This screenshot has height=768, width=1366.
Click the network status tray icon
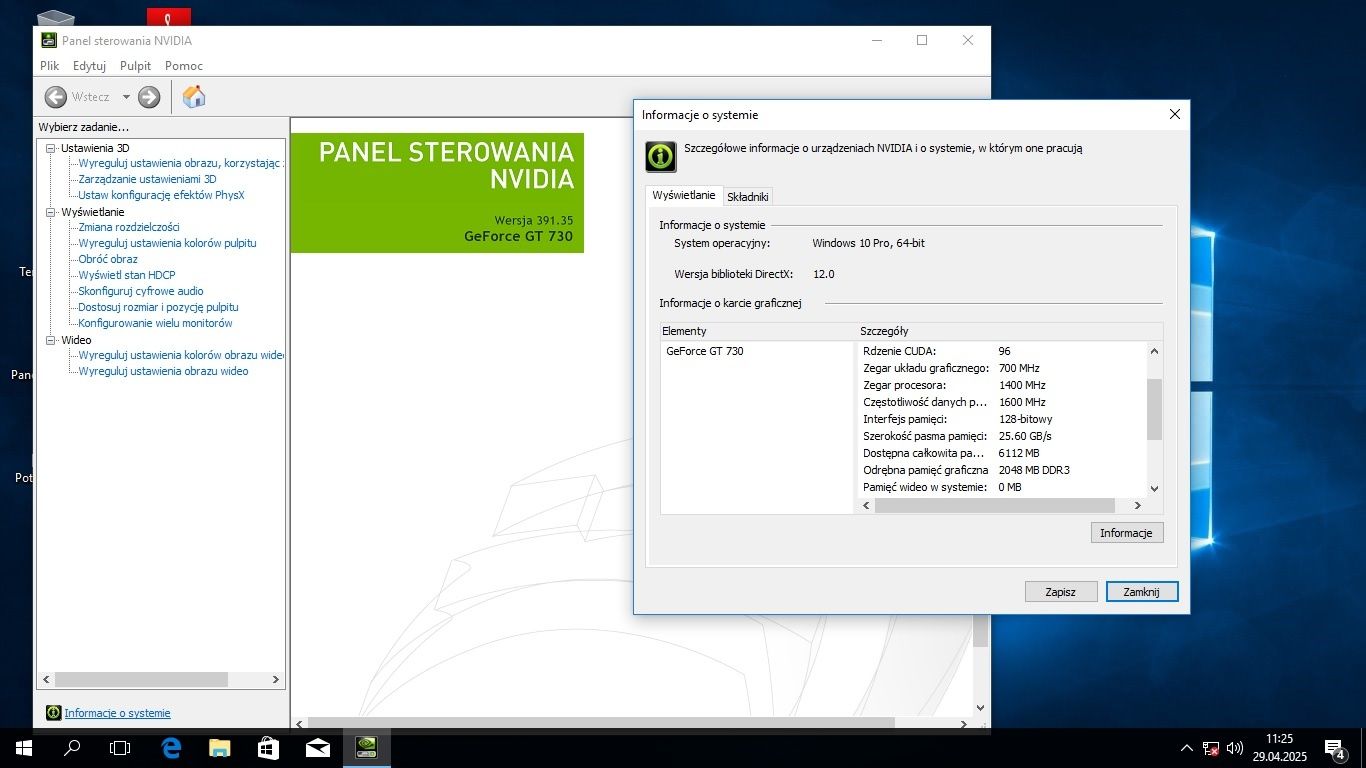point(1211,748)
